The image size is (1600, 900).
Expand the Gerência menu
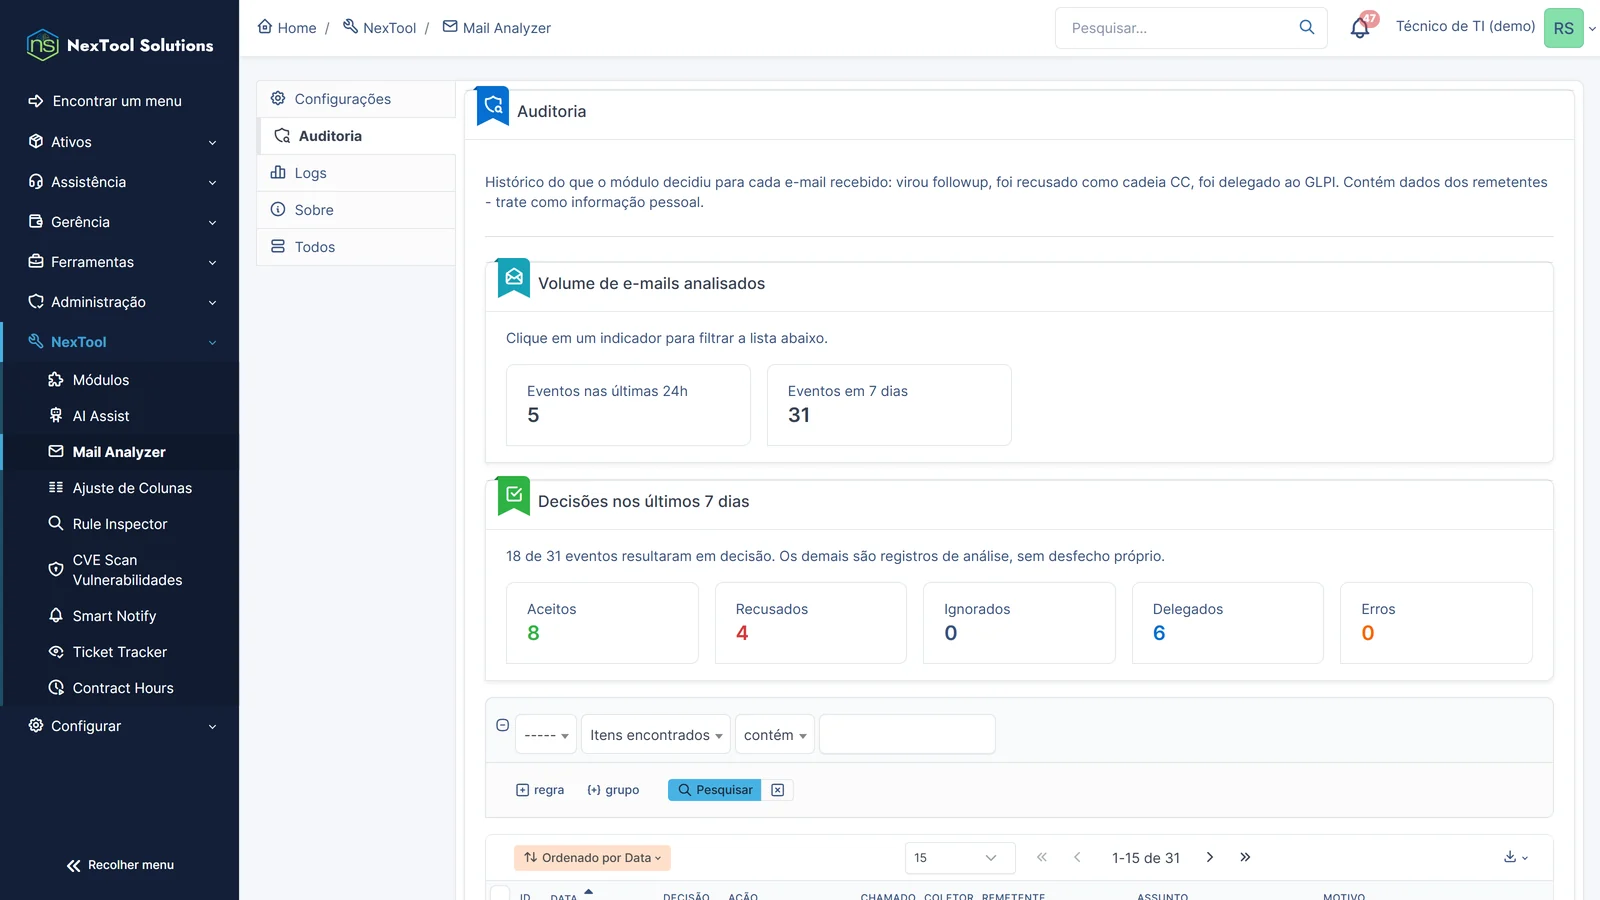(120, 222)
